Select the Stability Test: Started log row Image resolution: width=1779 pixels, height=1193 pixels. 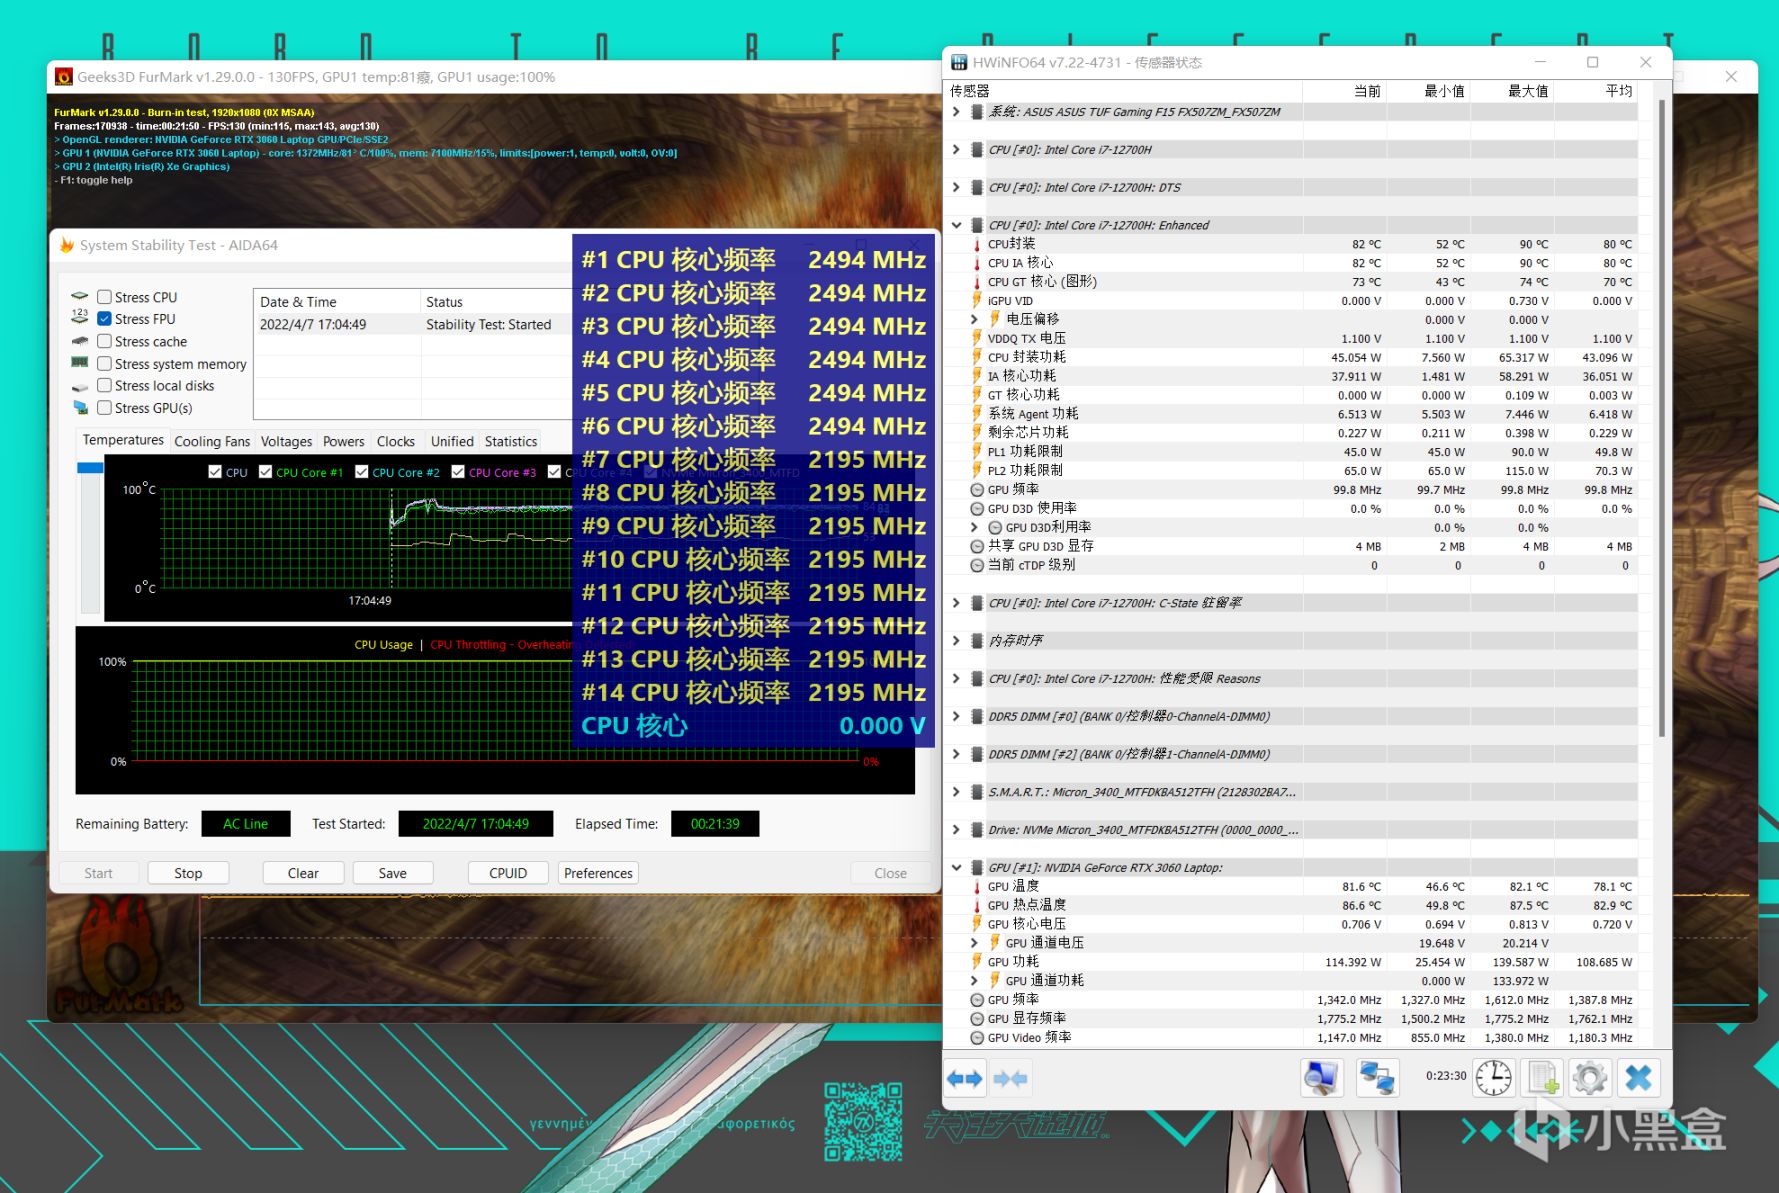413,325
